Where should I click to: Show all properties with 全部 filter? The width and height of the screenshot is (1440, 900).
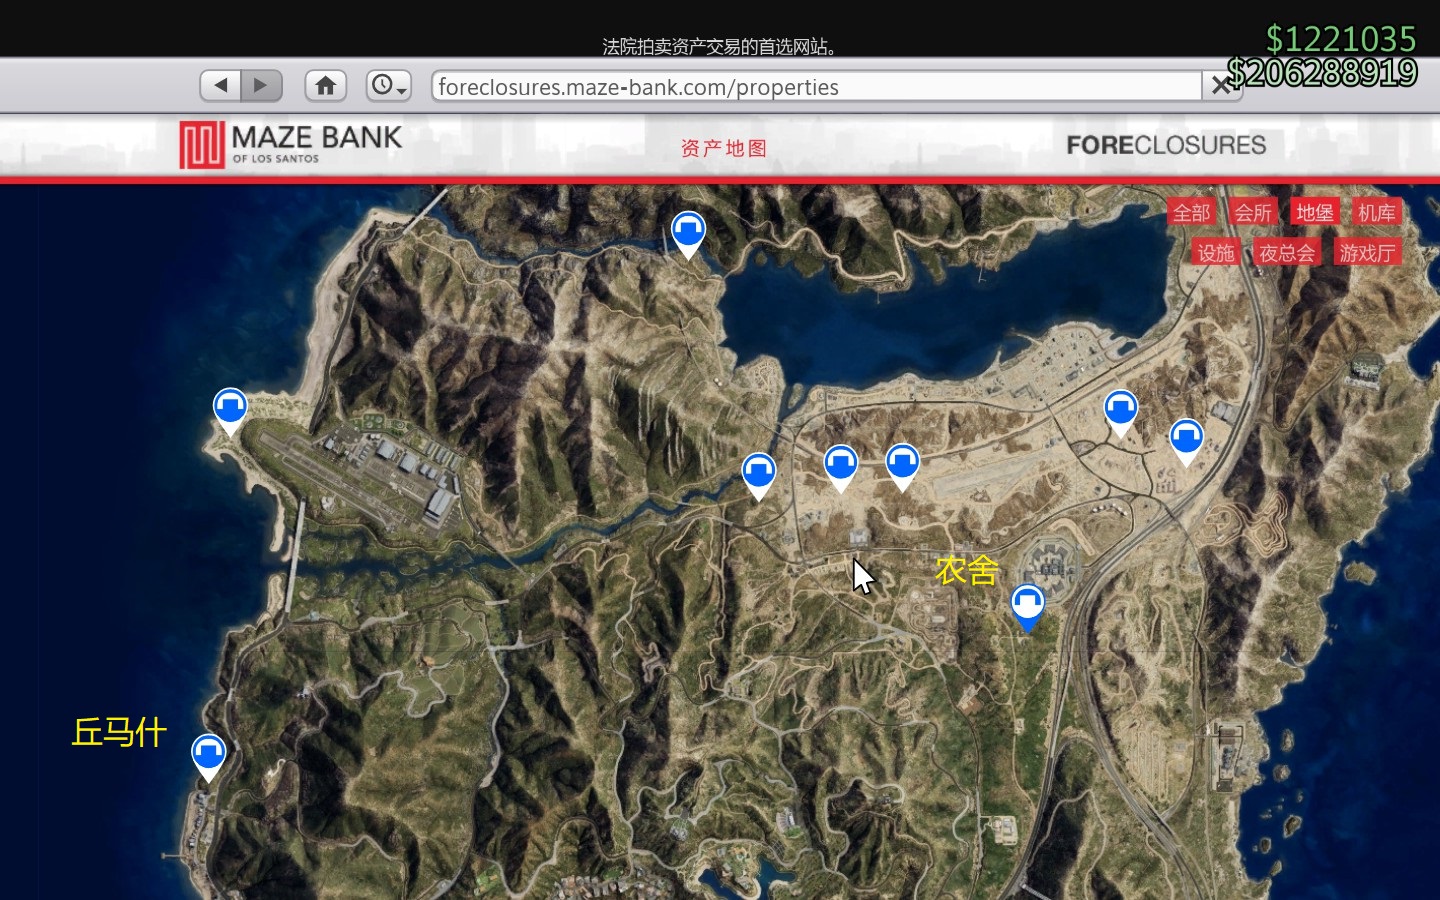[x=1191, y=213]
